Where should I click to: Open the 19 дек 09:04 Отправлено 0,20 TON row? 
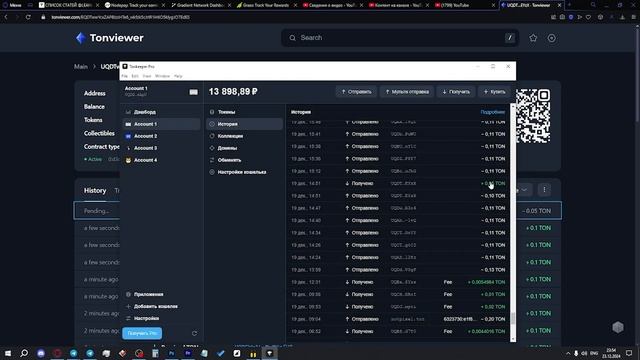(x=398, y=319)
